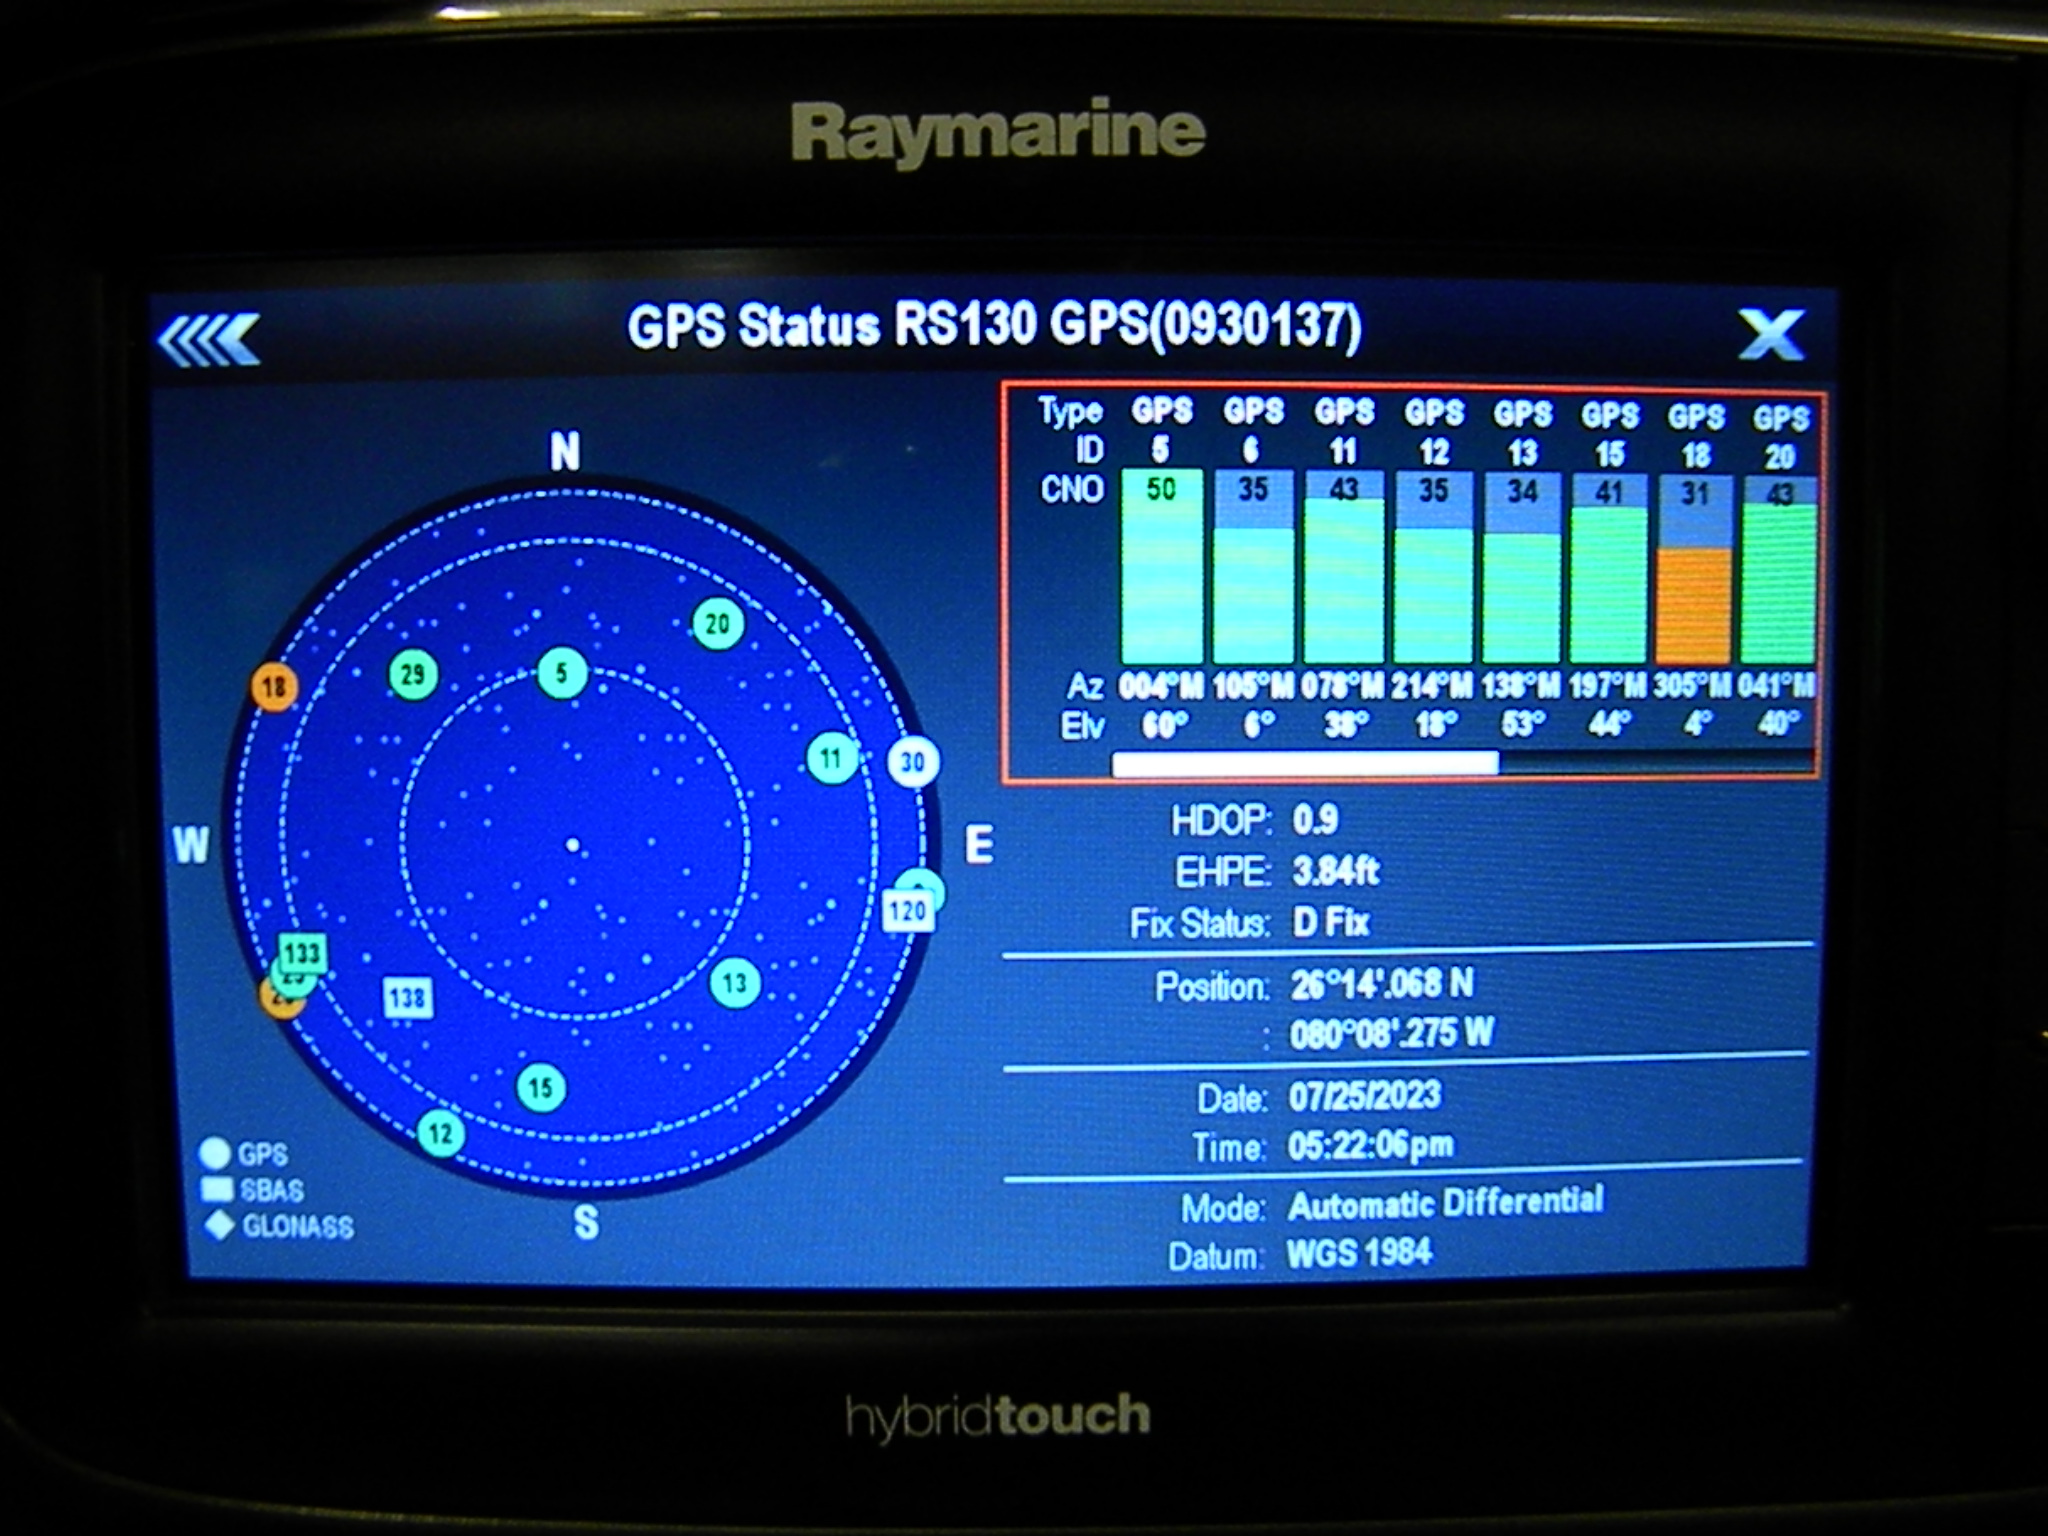Image resolution: width=2048 pixels, height=1536 pixels.
Task: Tap the GPS legend circle icon
Action: pos(215,1153)
